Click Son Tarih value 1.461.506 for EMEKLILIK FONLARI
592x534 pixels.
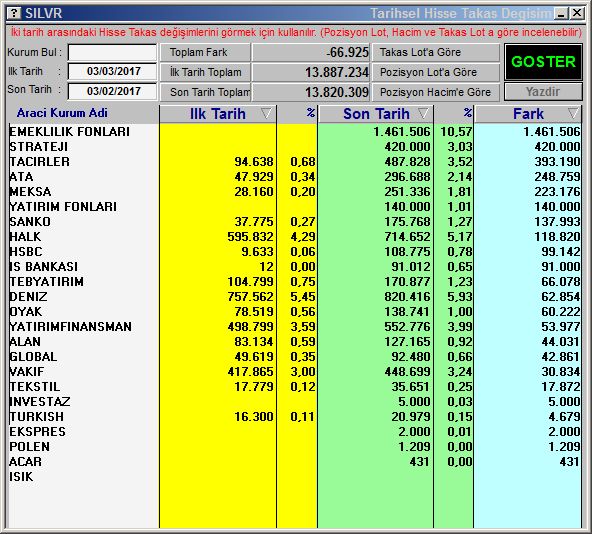point(402,132)
